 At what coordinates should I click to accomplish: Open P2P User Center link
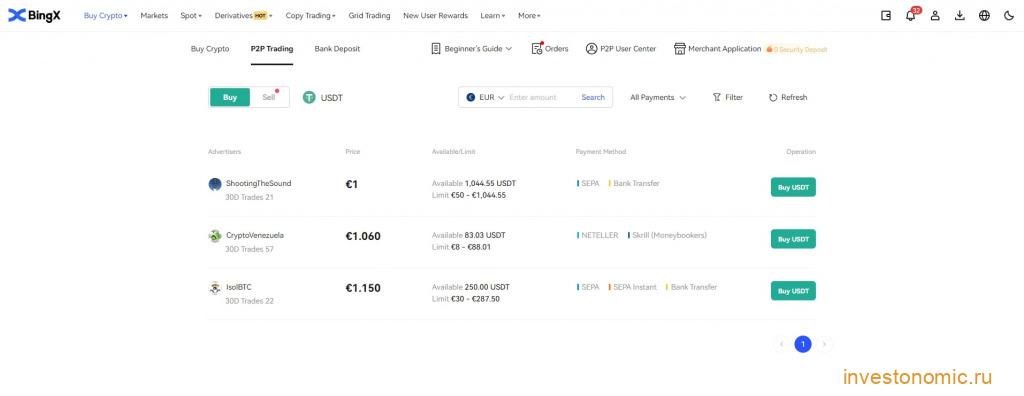tap(628, 49)
